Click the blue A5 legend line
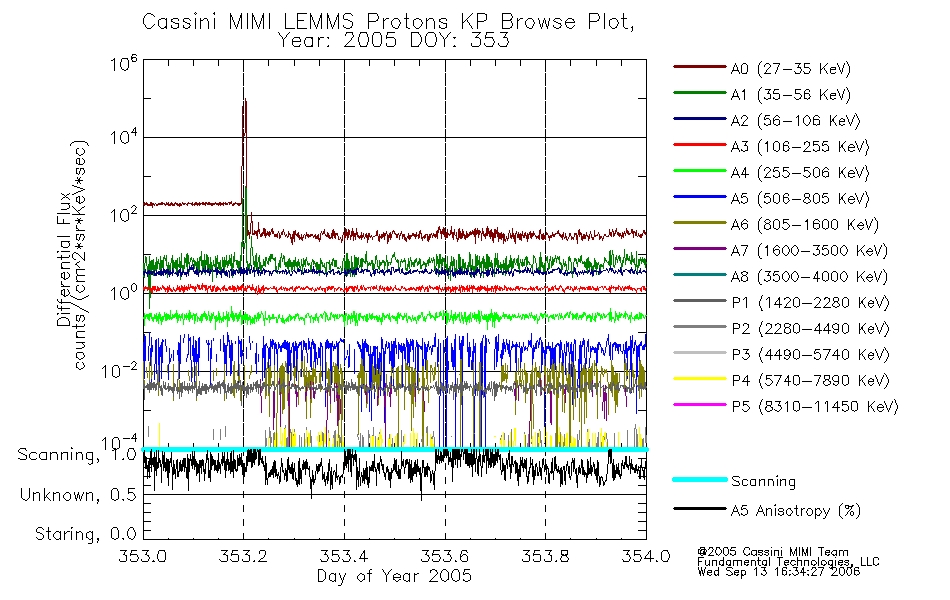The image size is (950, 600). point(699,197)
